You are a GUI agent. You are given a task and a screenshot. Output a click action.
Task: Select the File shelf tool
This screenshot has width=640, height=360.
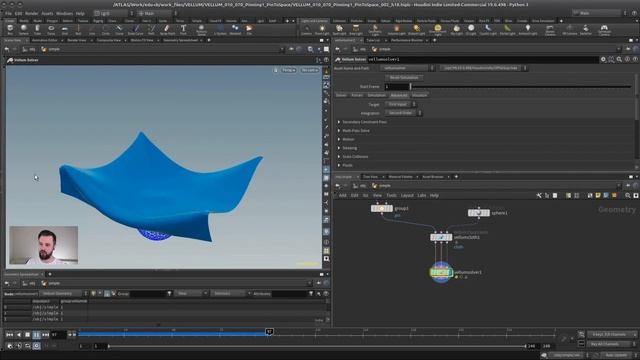click(x=249, y=29)
